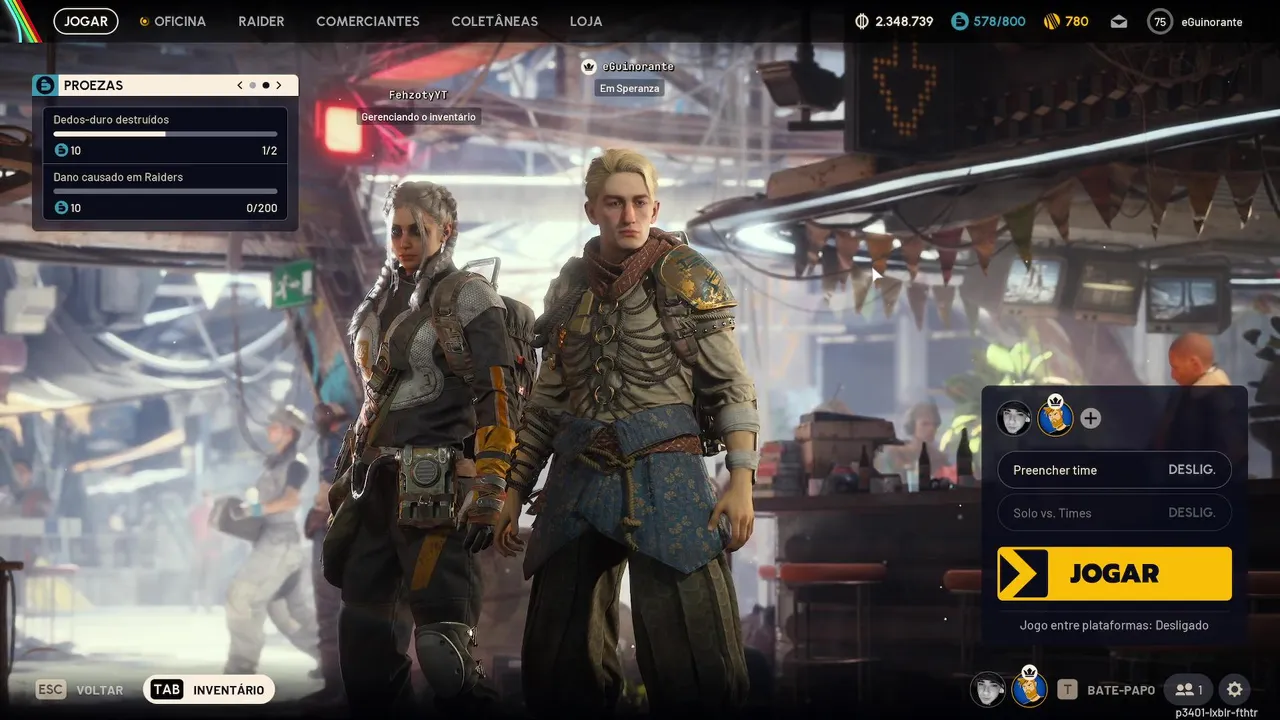Go to the COLETÂNEAS tab
Viewport: 1280px width, 720px height.
pyautogui.click(x=494, y=21)
